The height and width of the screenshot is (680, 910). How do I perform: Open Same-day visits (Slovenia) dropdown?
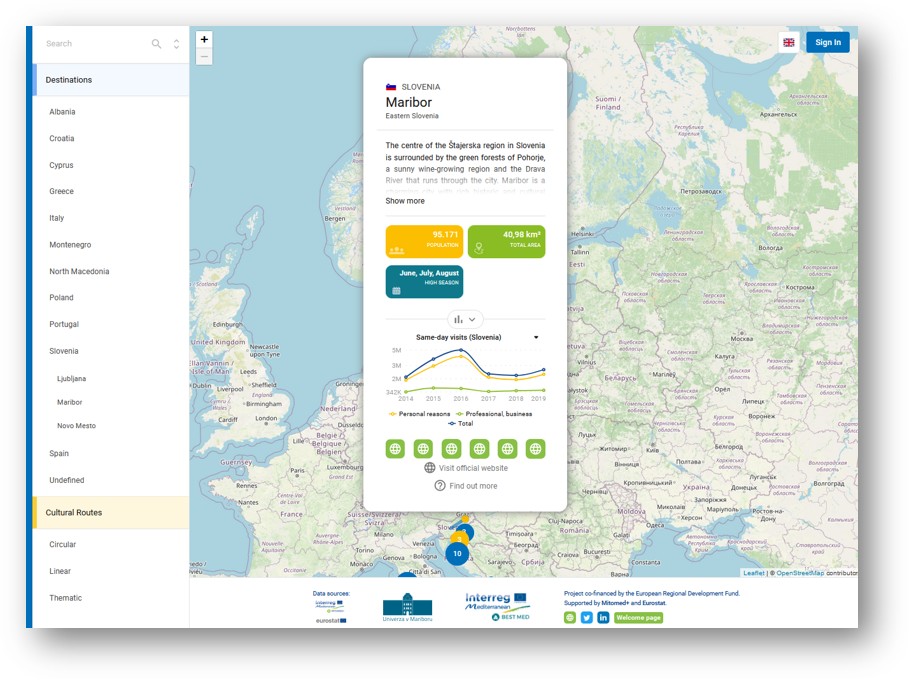tap(477, 338)
